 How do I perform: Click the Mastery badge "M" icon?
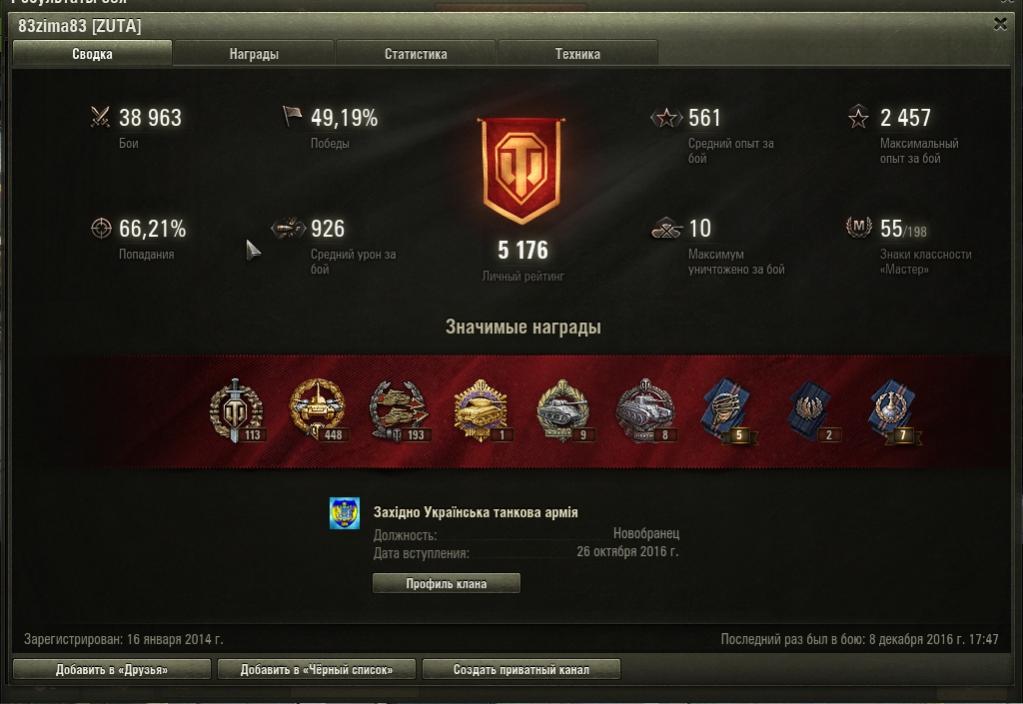[x=859, y=226]
